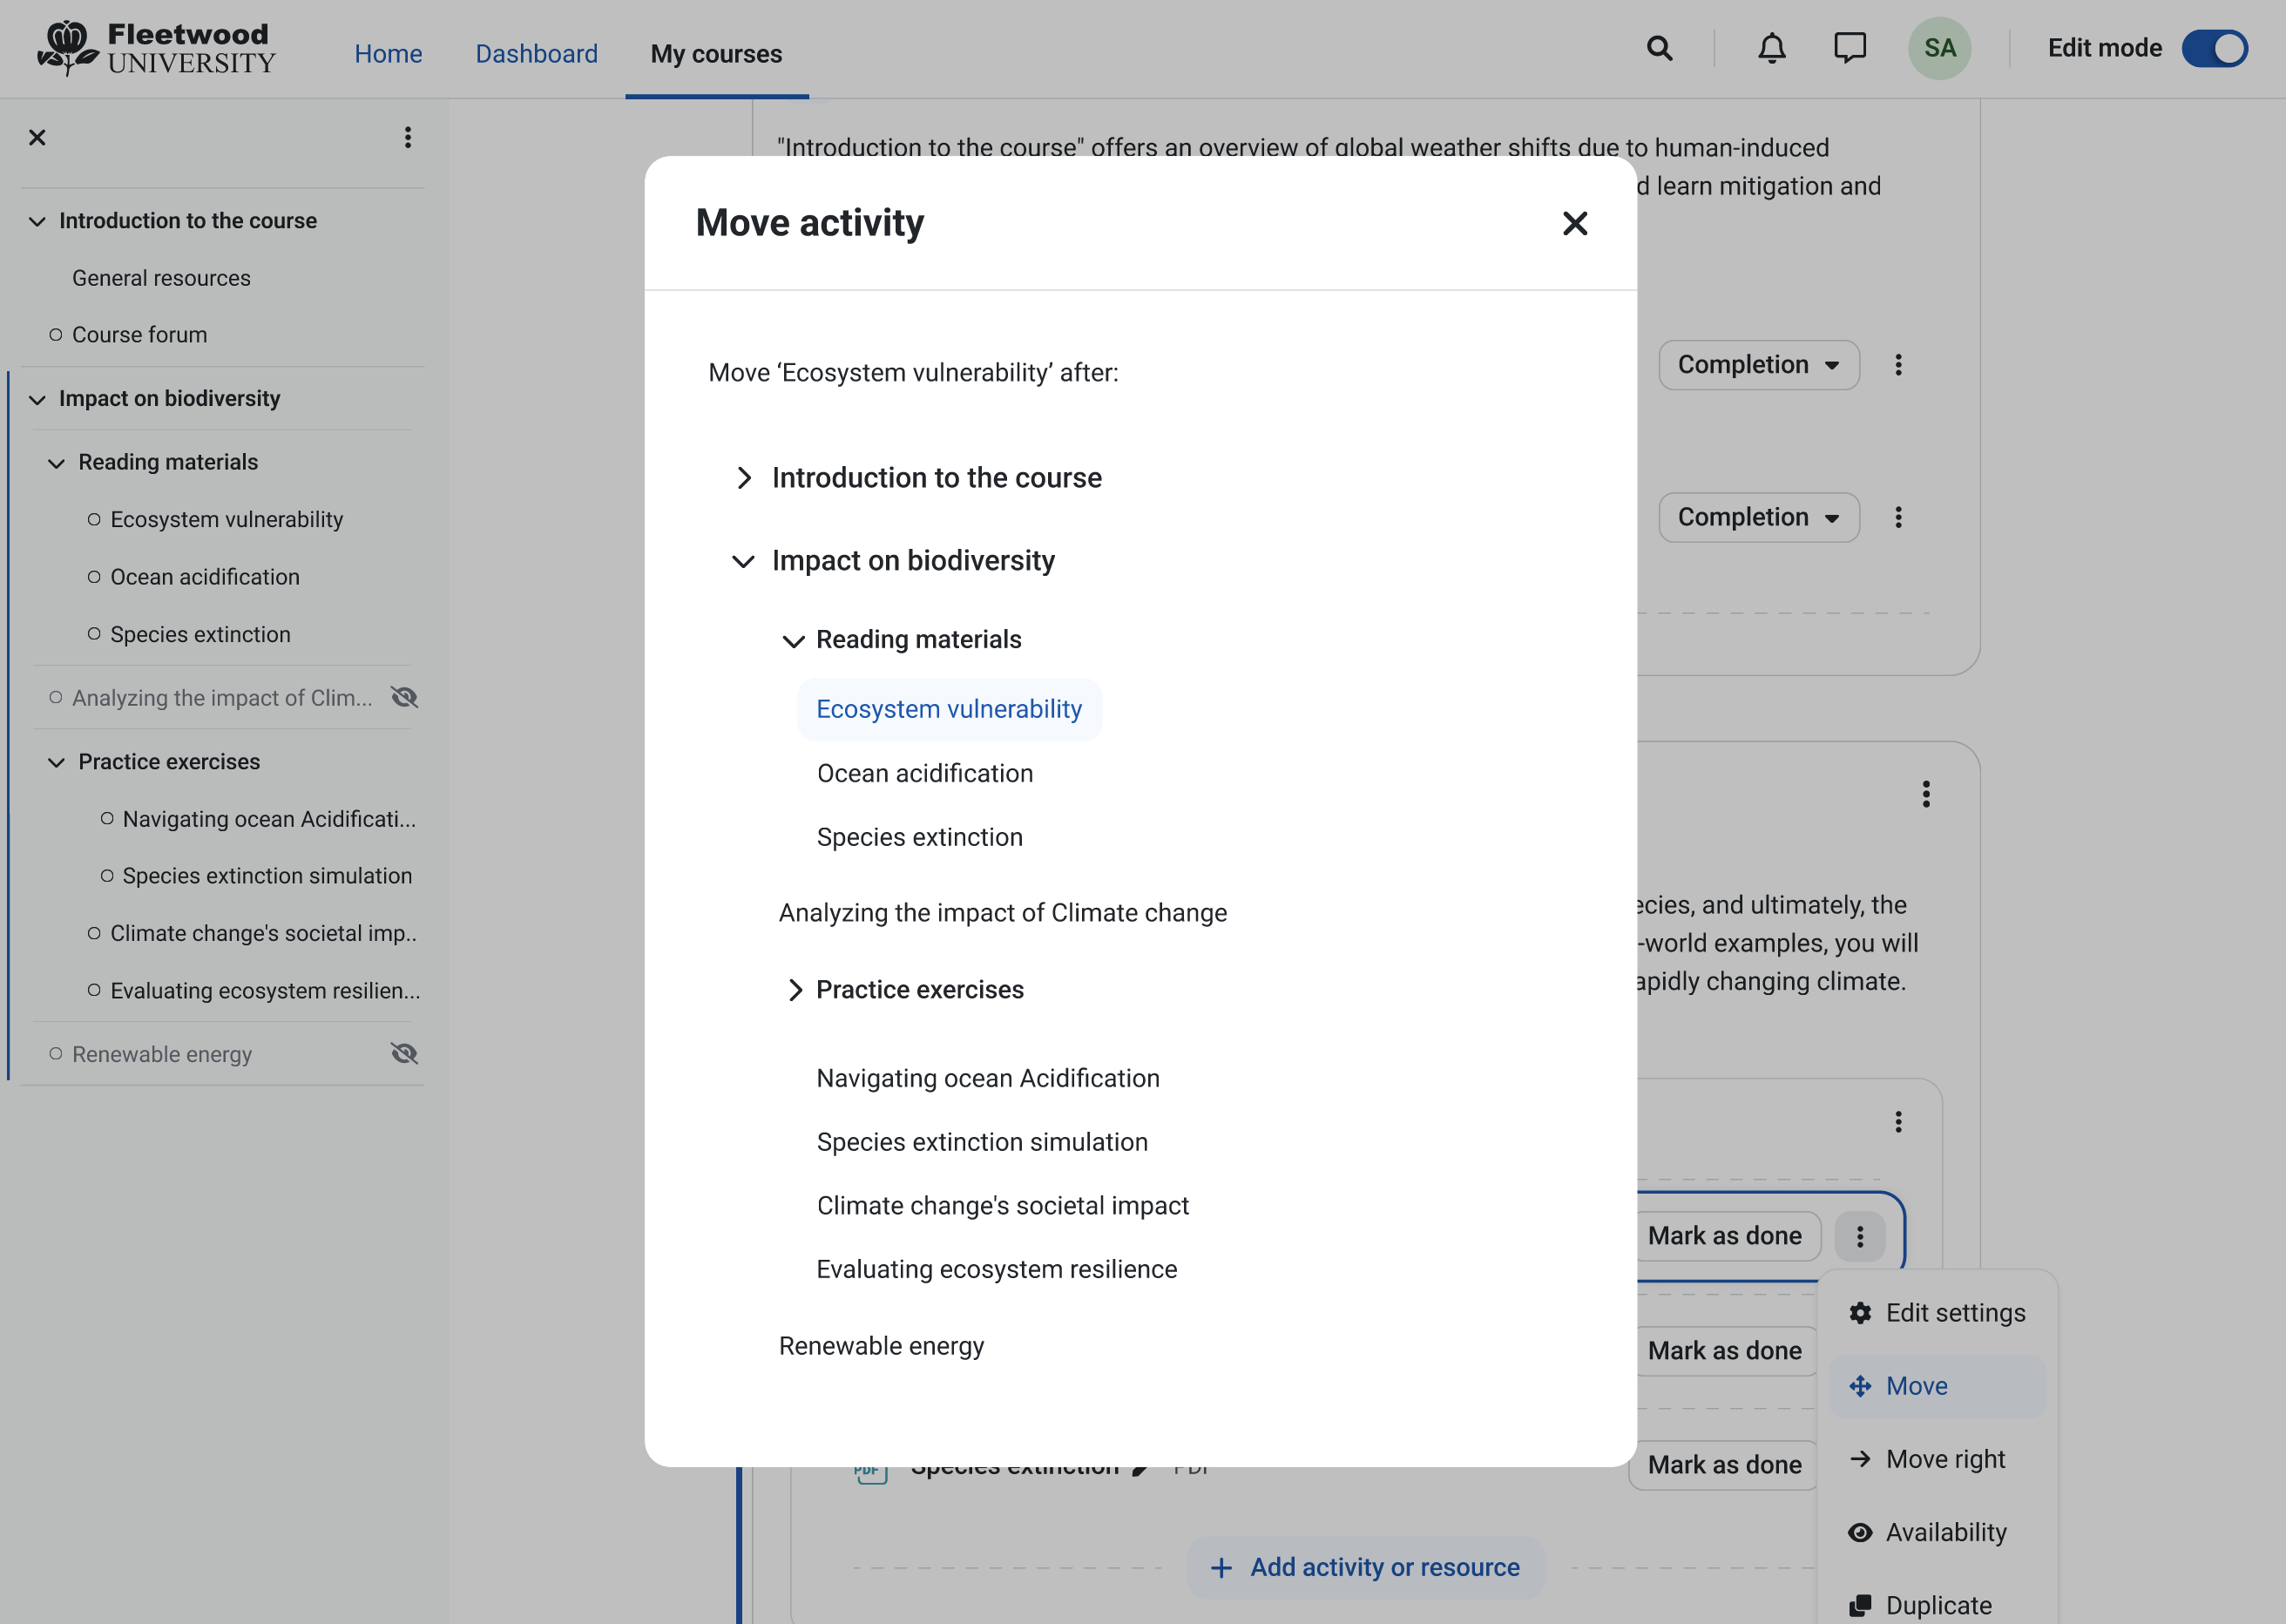This screenshot has width=2286, height=1624.
Task: Select Climate change's societal impact in dialog
Action: tap(1002, 1206)
